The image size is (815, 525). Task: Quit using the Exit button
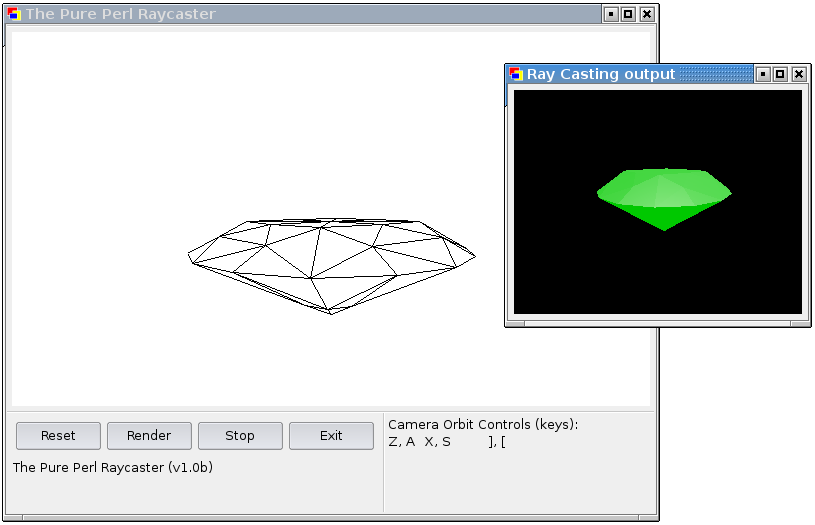[331, 436]
